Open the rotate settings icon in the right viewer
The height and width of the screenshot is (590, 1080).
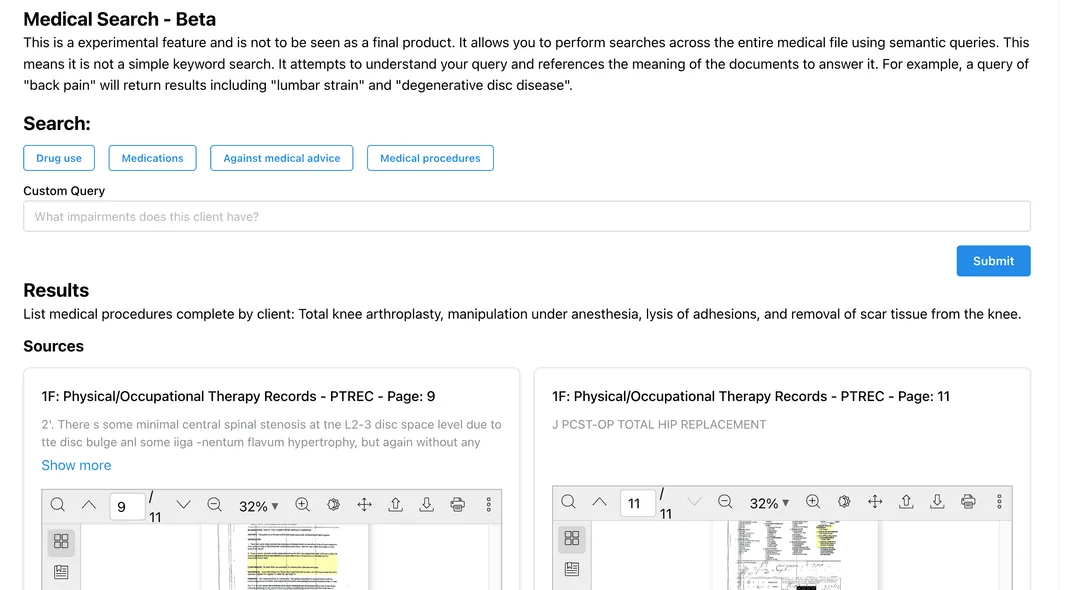843,502
